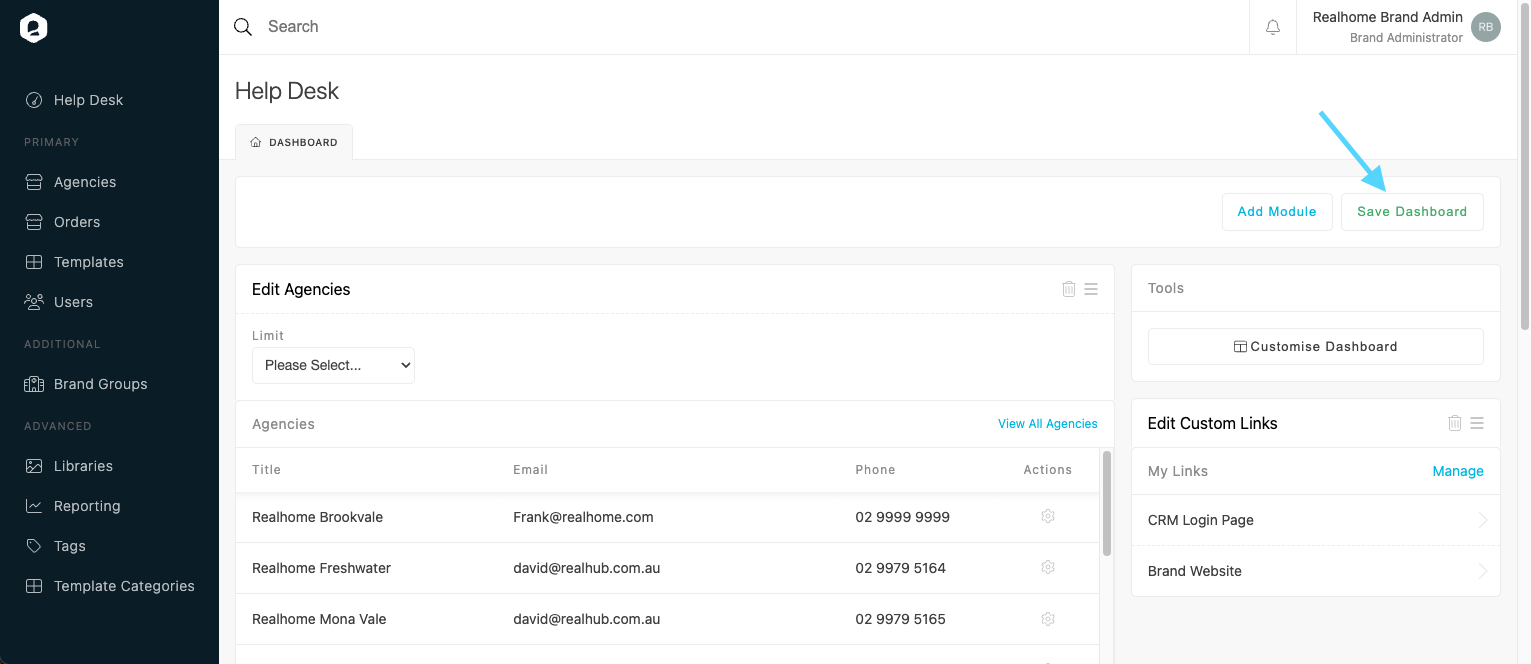Click the Orders sidebar icon
Viewport: 1531px width, 664px height.
point(34,222)
